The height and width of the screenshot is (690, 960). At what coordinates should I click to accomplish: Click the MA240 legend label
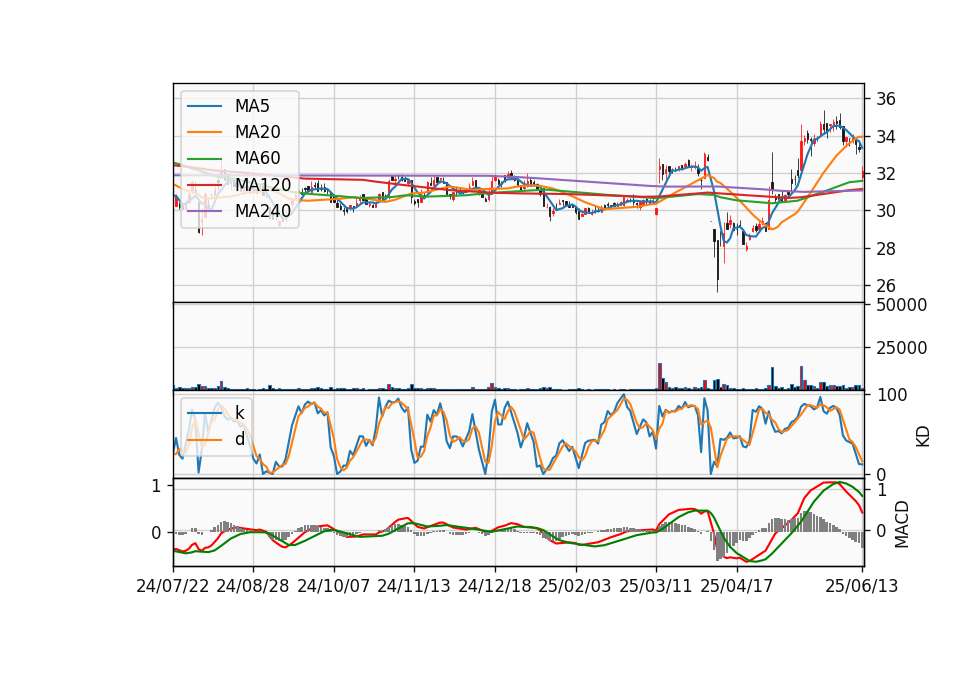click(263, 211)
